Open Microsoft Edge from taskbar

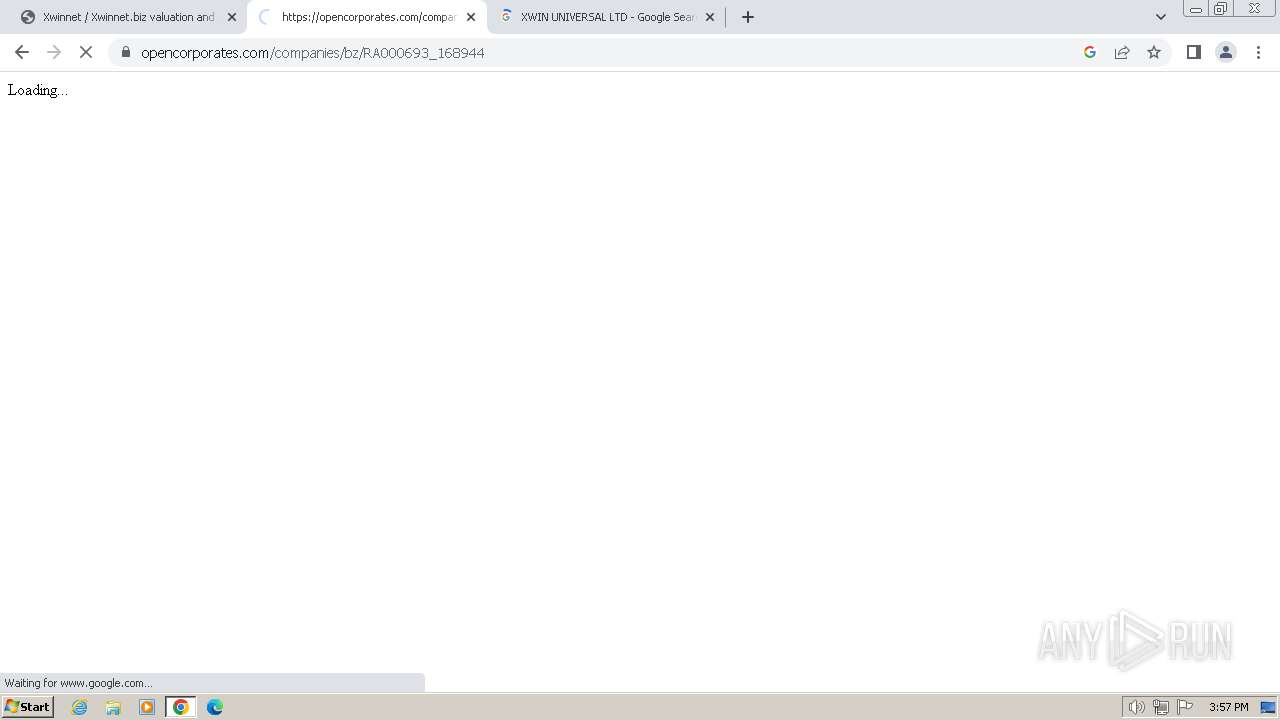point(215,707)
